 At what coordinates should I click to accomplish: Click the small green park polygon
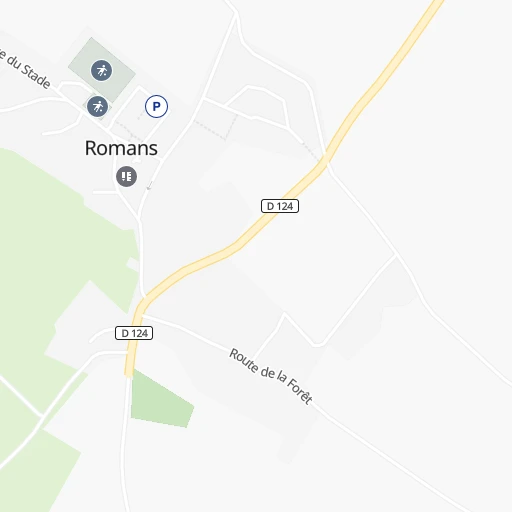point(160,400)
